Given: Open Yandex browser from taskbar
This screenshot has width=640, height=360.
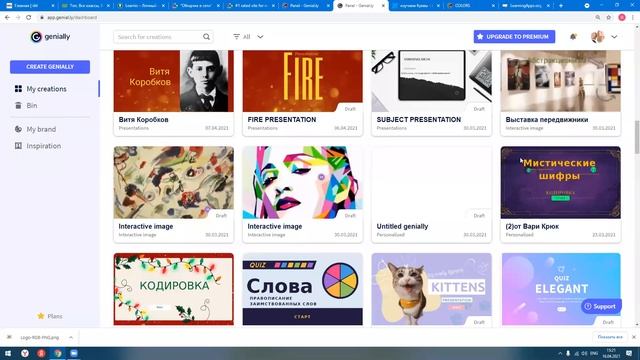Looking at the screenshot, I should pyautogui.click(x=25, y=353).
